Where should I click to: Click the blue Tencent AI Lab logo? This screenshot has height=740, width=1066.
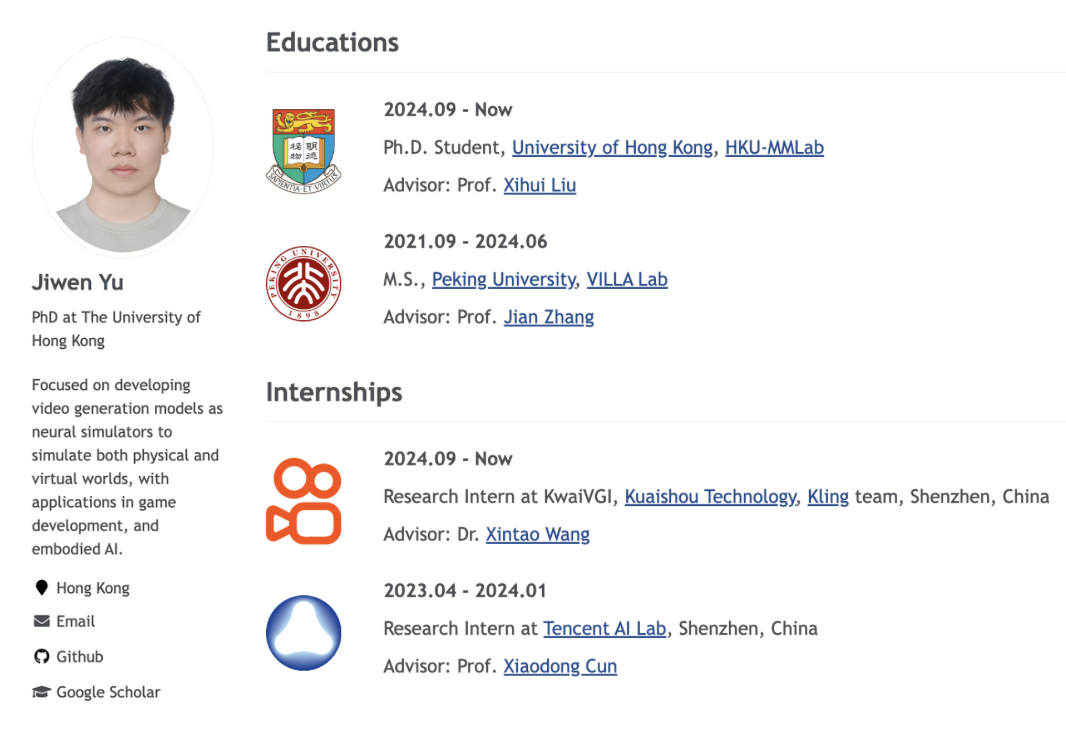click(x=304, y=632)
